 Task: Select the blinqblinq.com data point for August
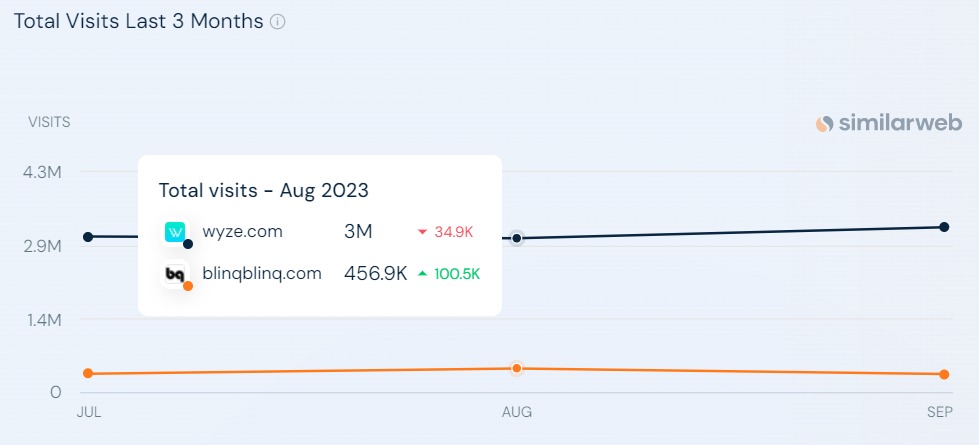517,369
